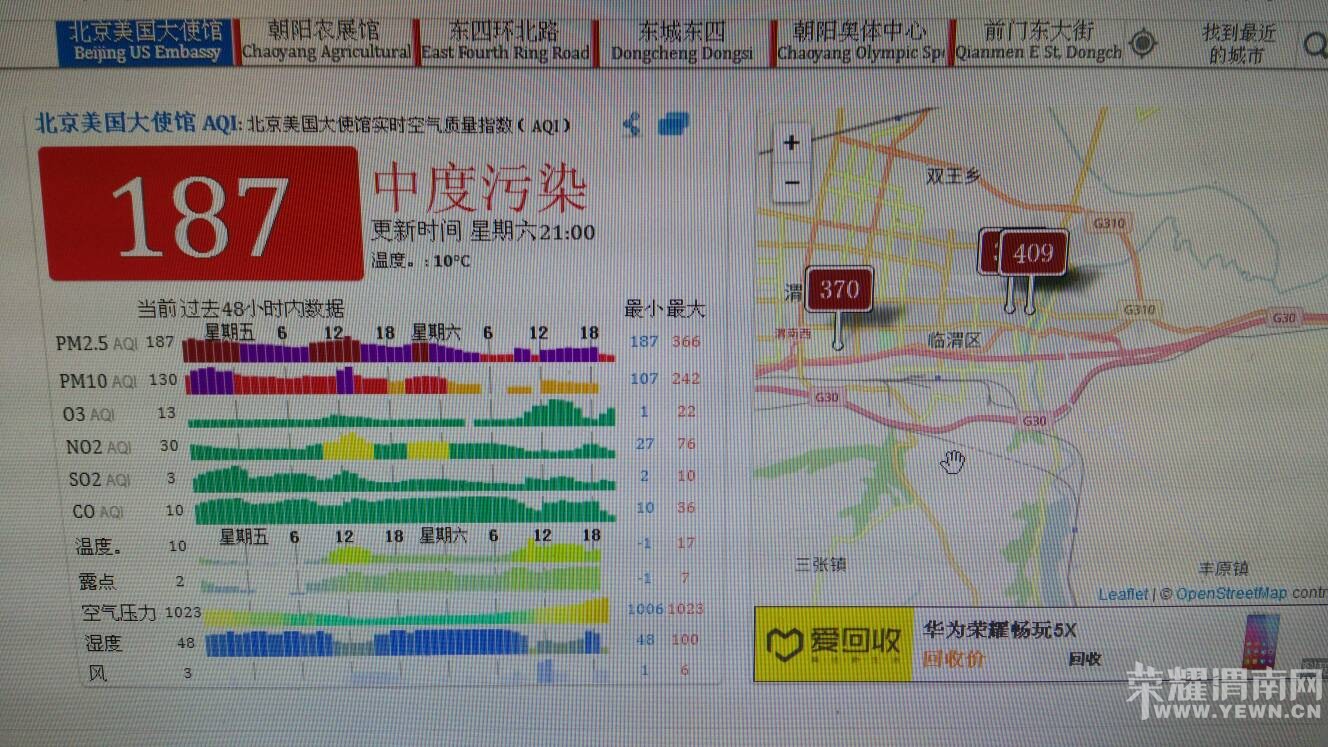
Task: Open the Dongcheng Dongsi tab
Action: tap(682, 43)
